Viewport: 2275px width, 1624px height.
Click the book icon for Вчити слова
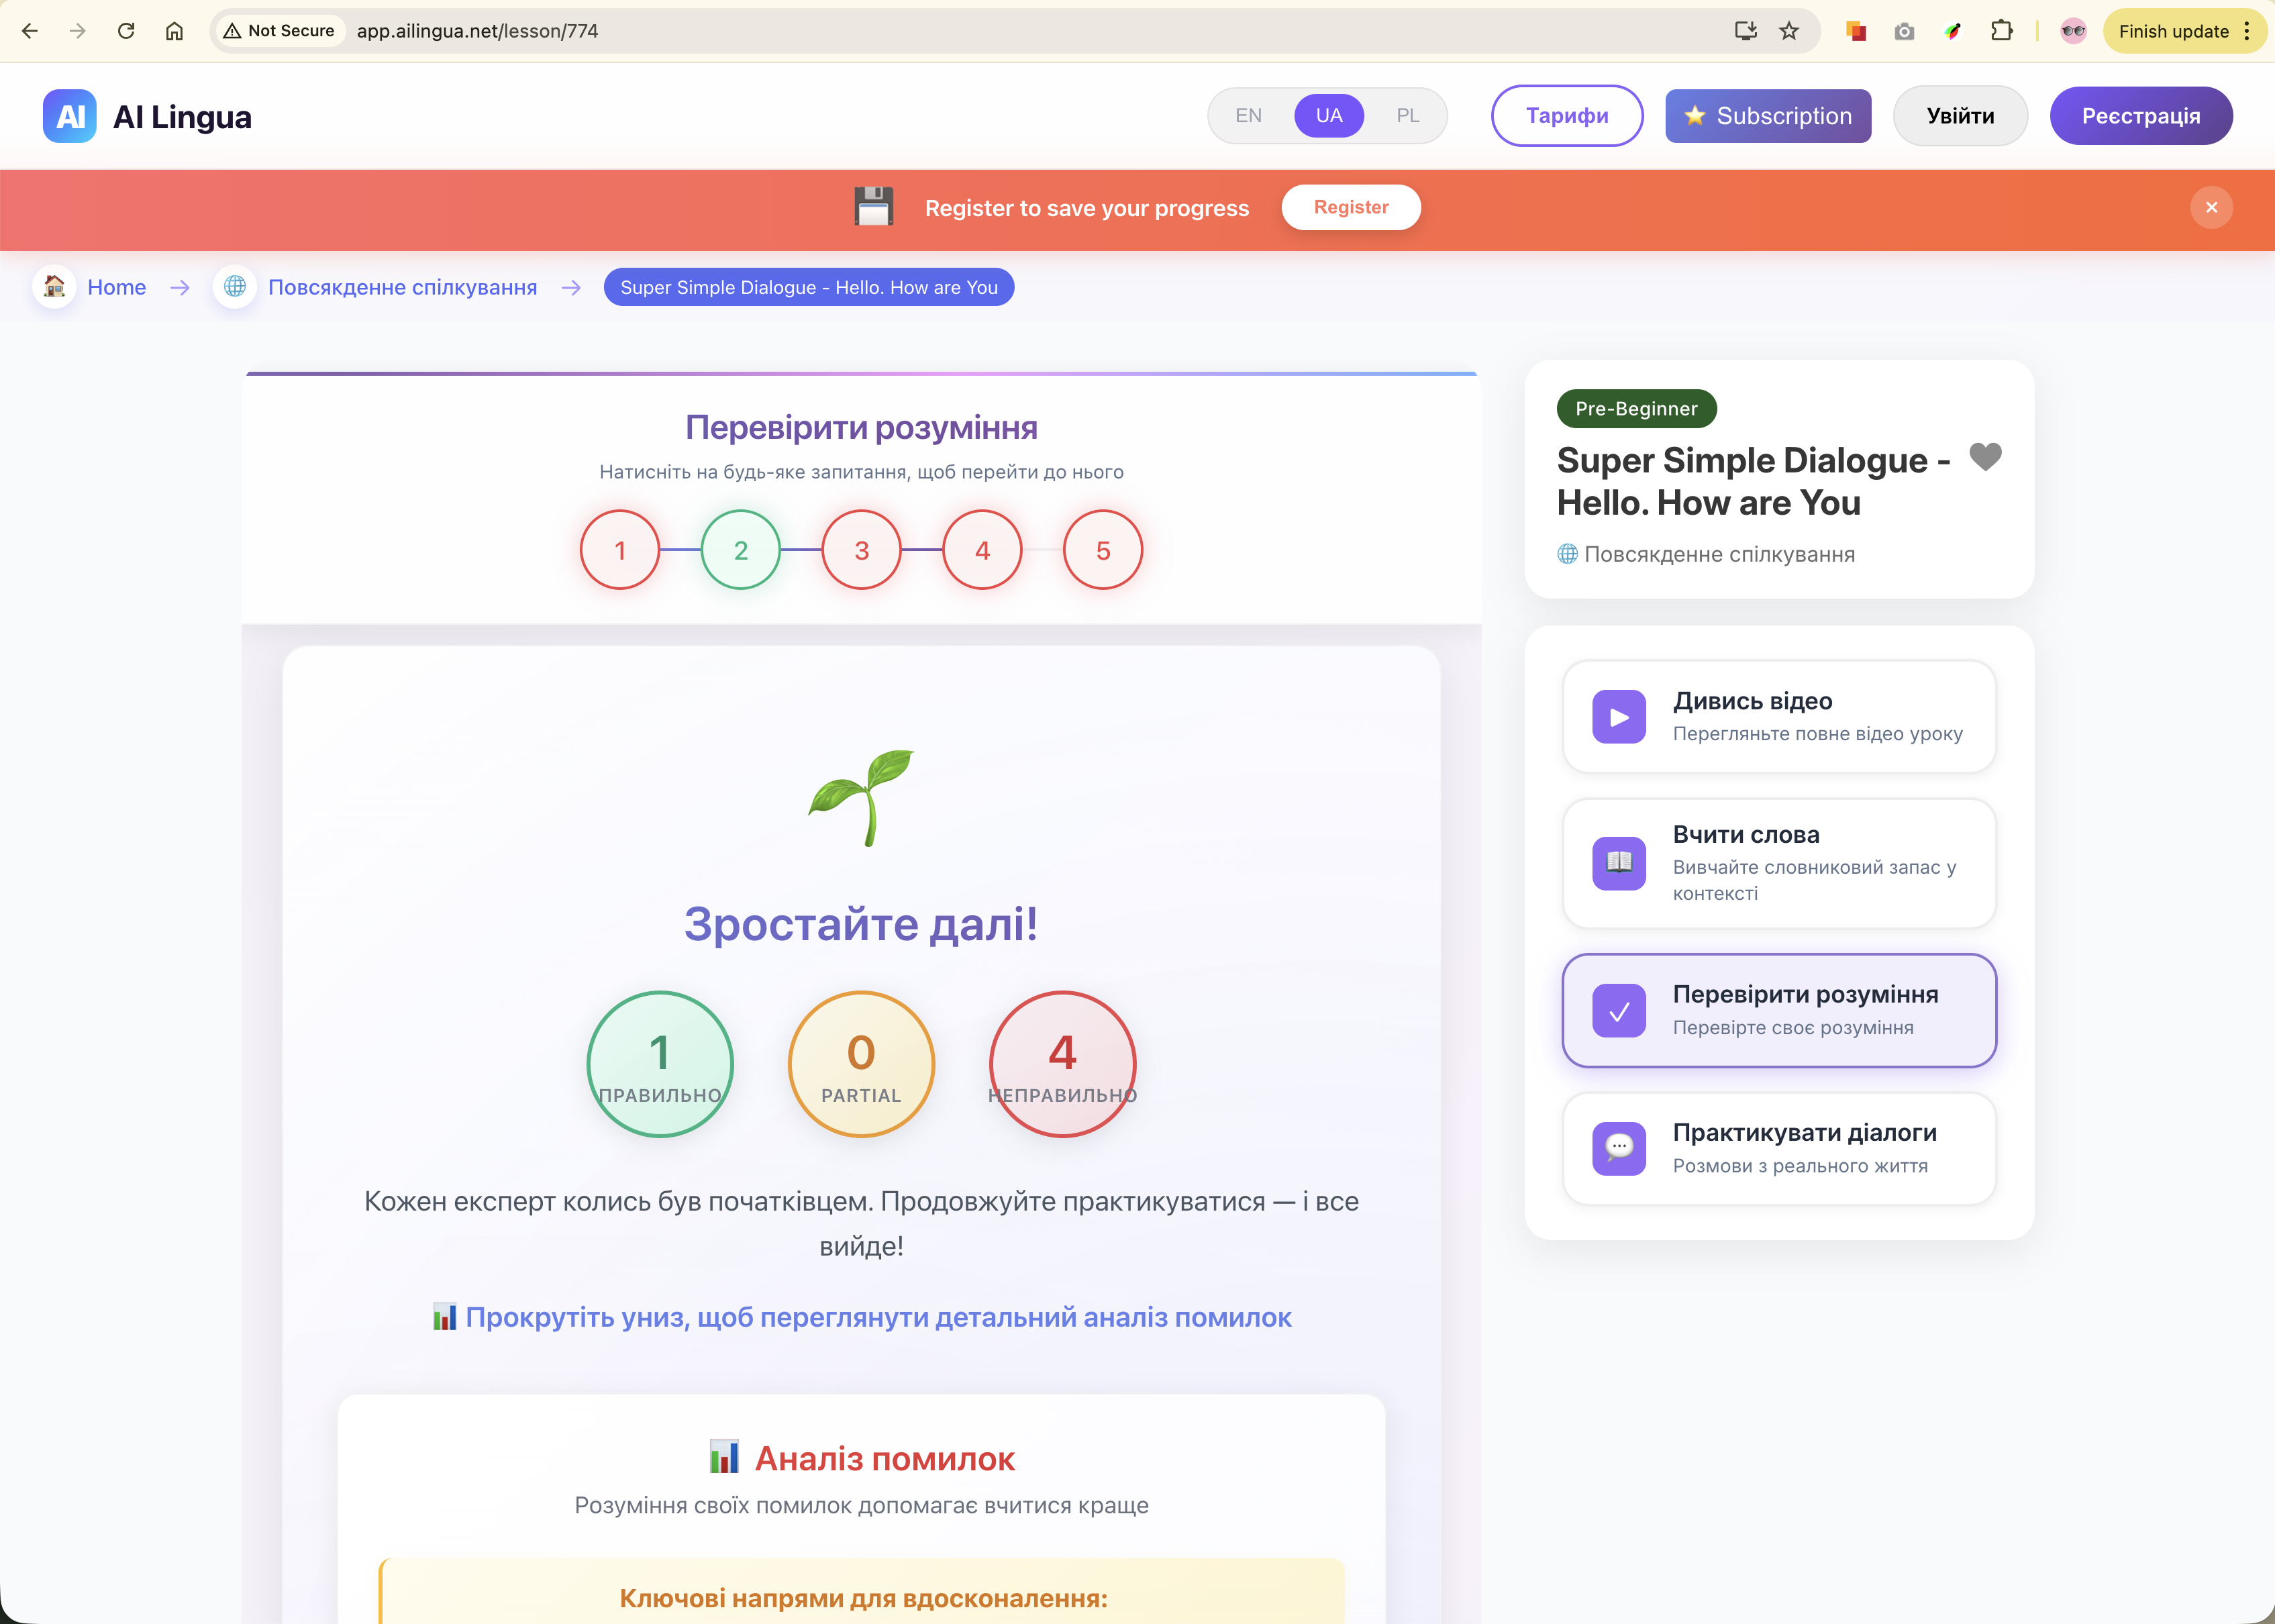pyautogui.click(x=1619, y=862)
